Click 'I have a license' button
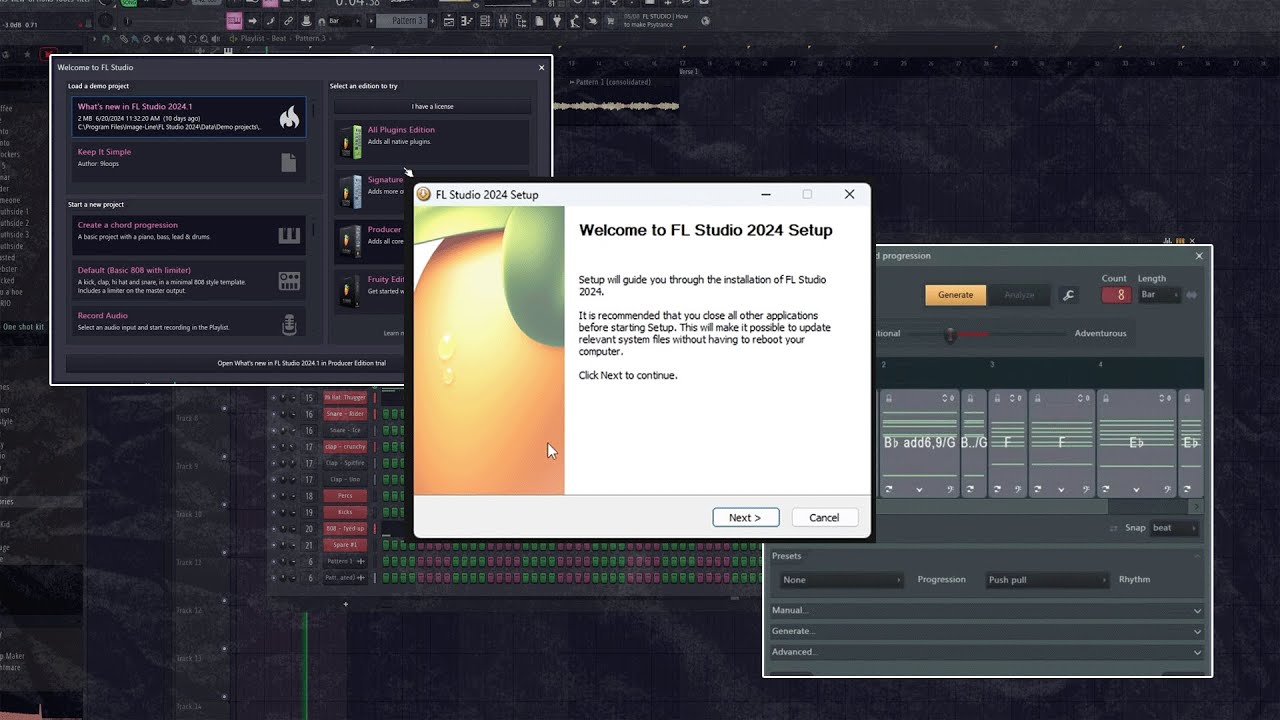The width and height of the screenshot is (1280, 720). point(432,106)
